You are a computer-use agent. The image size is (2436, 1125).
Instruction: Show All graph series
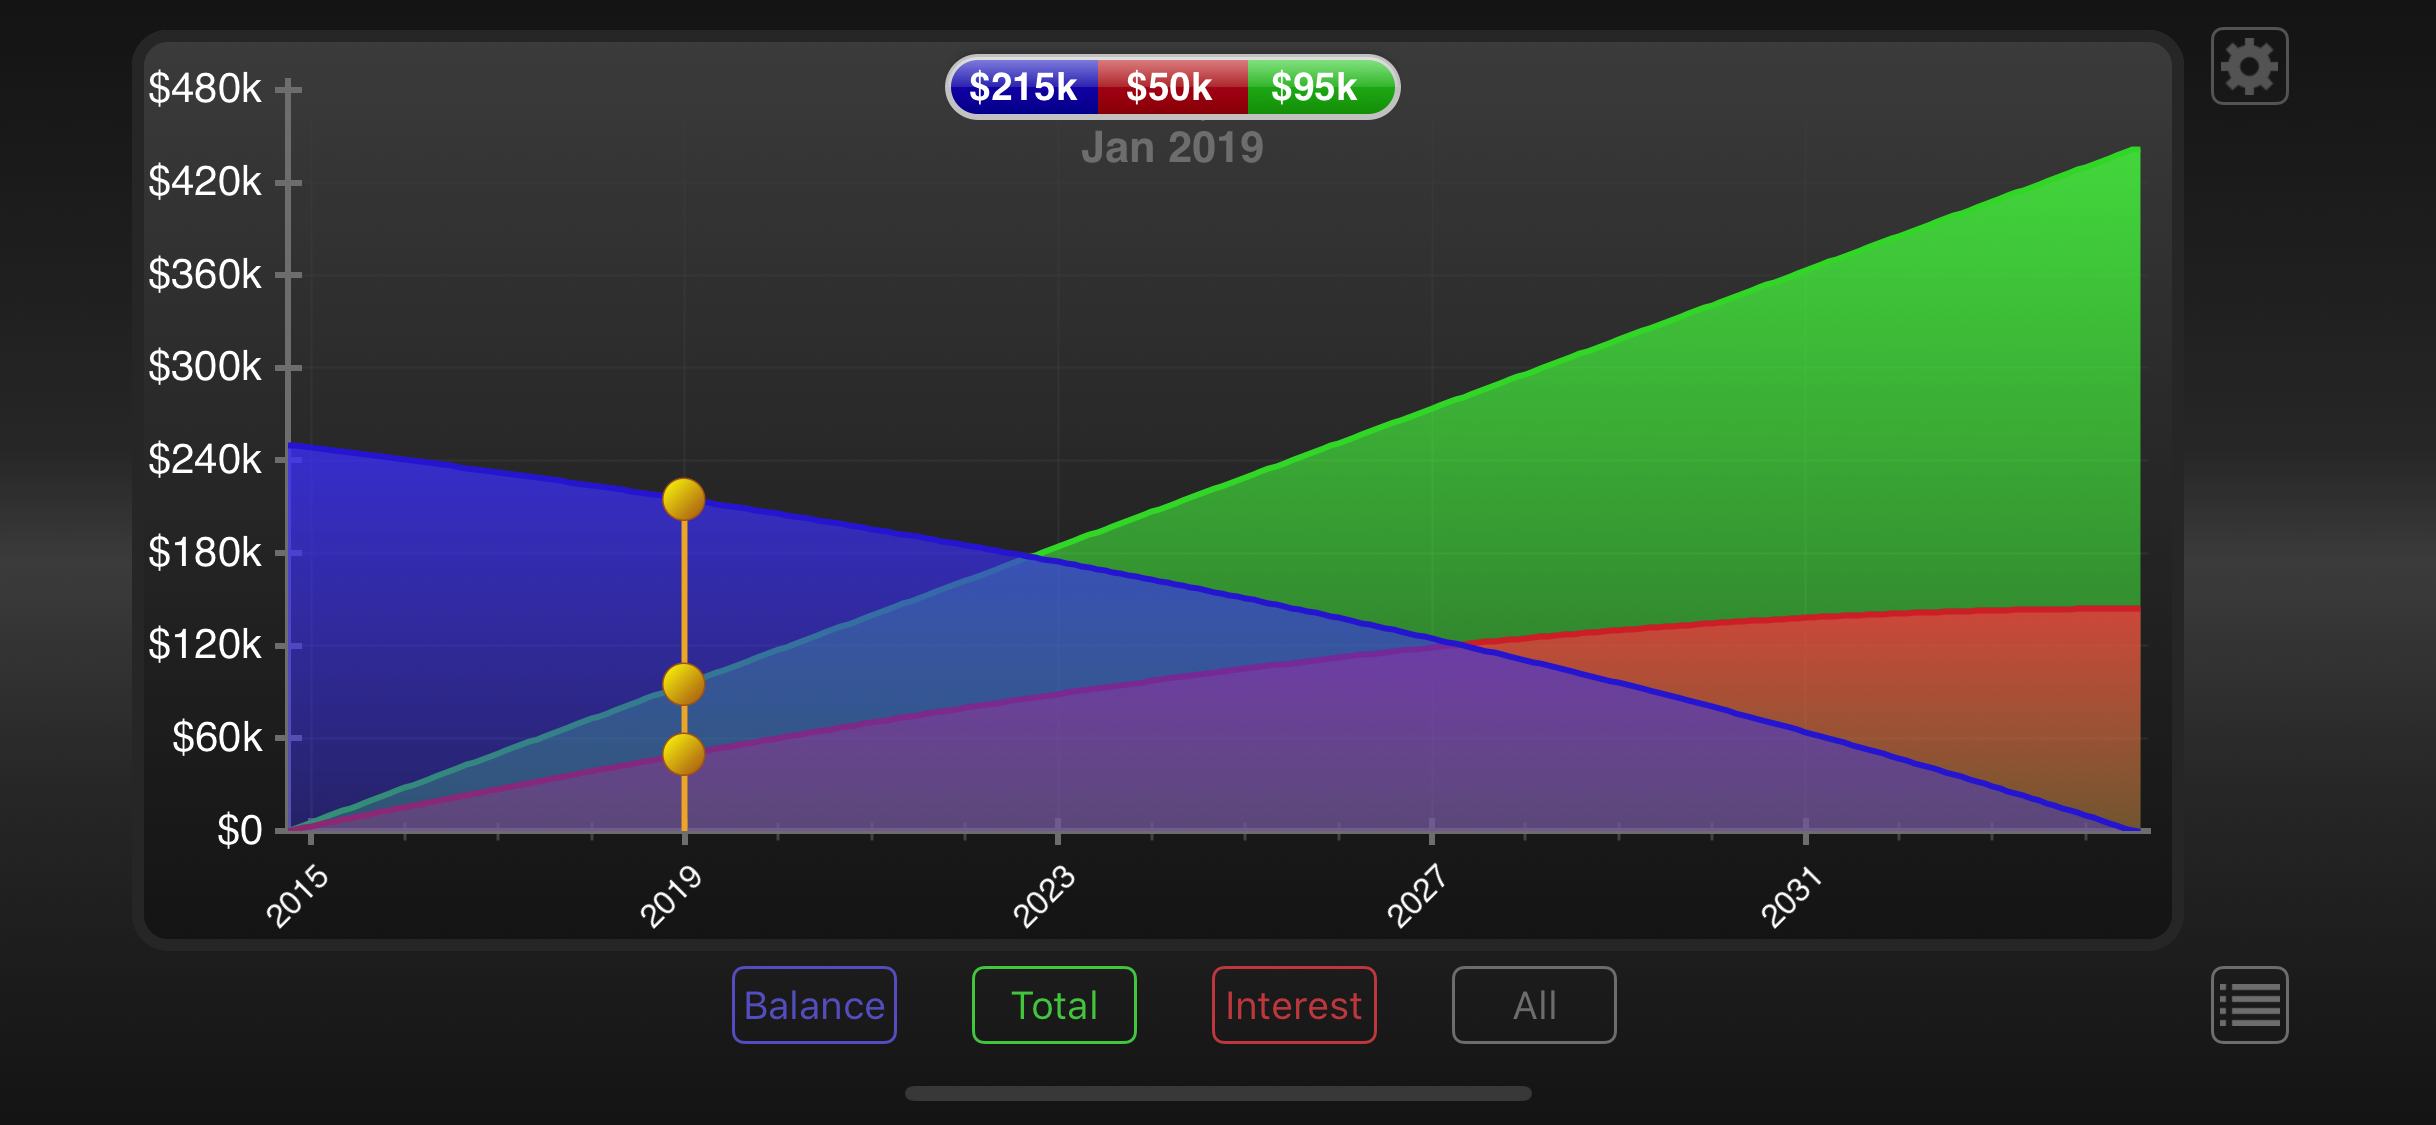[x=1534, y=1005]
